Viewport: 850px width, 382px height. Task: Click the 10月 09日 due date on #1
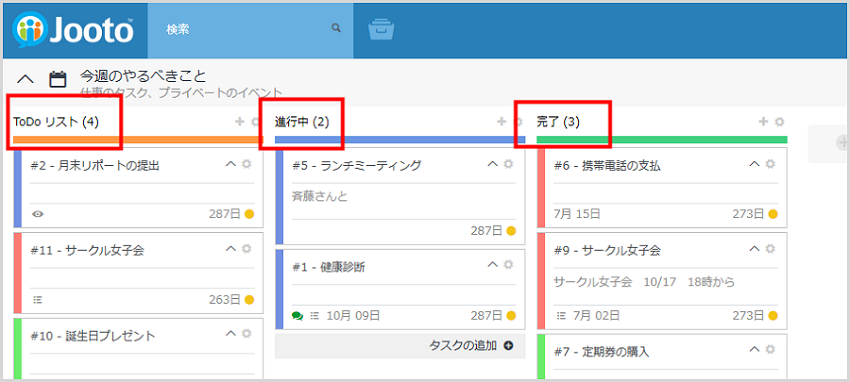coord(353,316)
